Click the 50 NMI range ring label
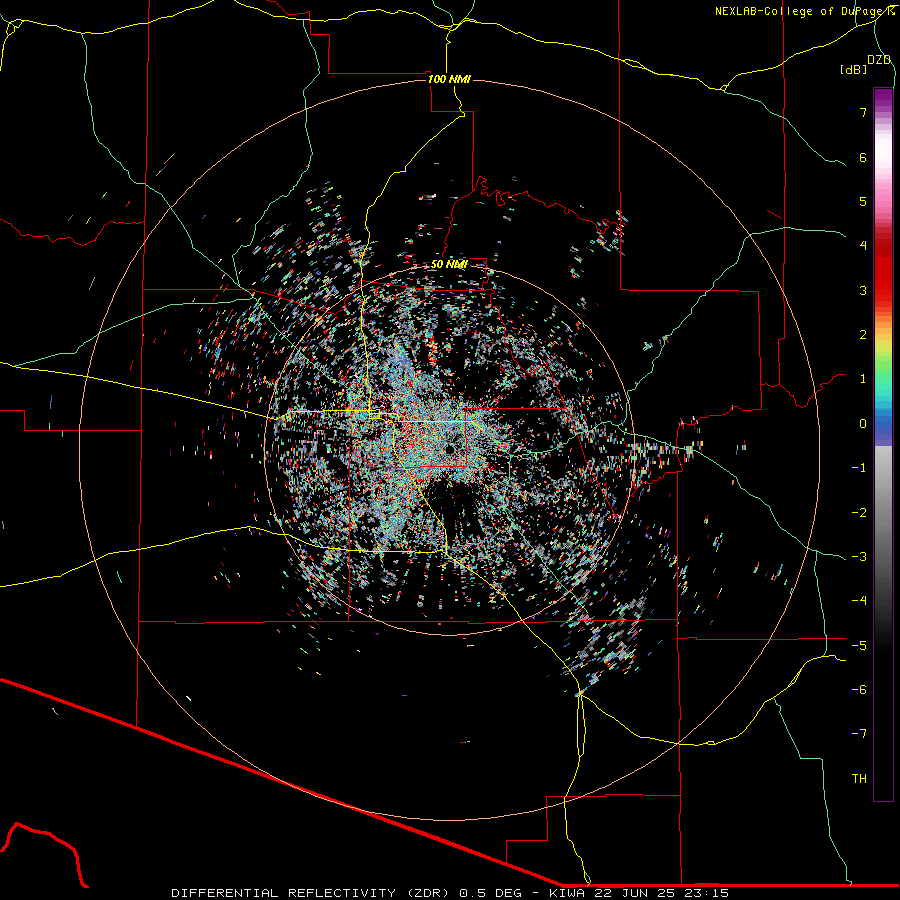 [449, 264]
